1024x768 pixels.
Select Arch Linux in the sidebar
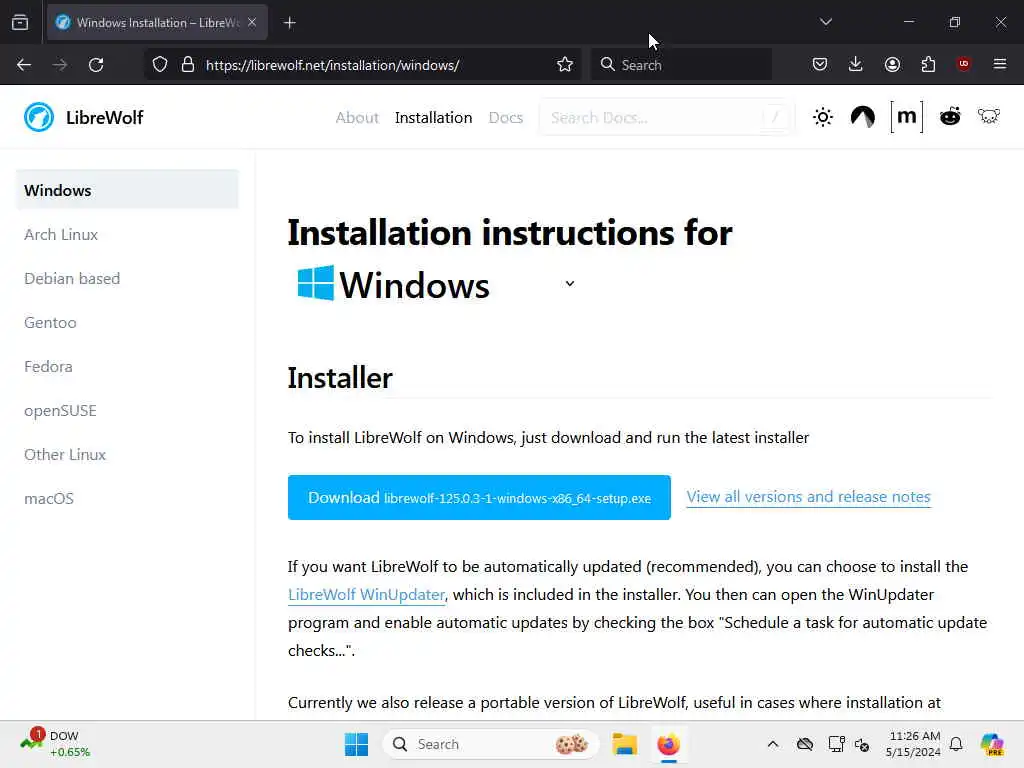pyautogui.click(x=61, y=234)
